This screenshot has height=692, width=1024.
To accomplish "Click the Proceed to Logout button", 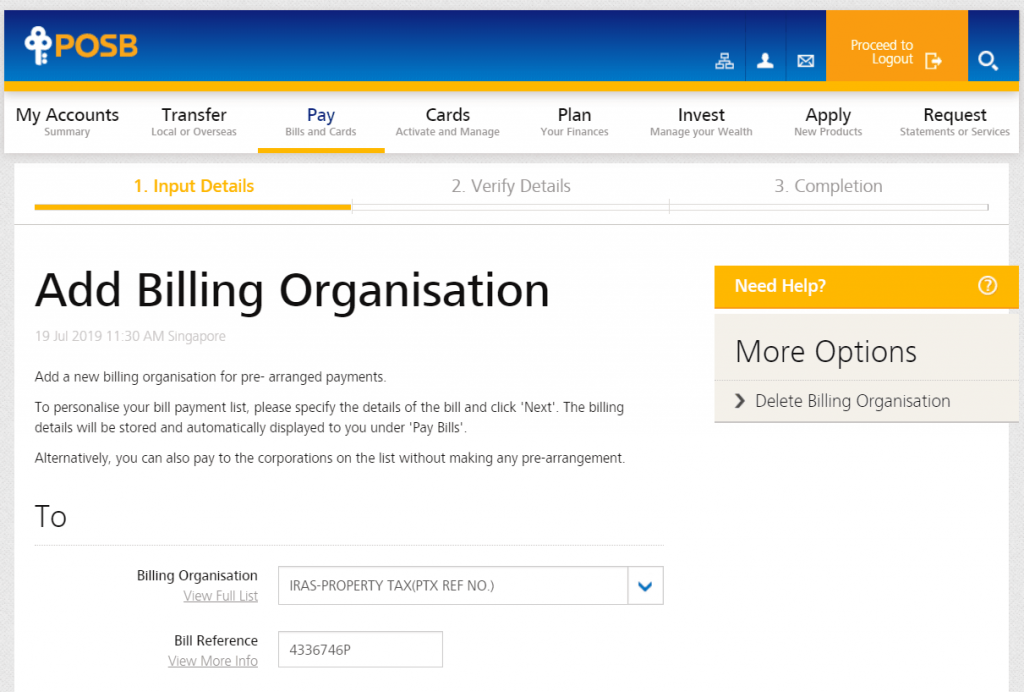I will point(897,46).
